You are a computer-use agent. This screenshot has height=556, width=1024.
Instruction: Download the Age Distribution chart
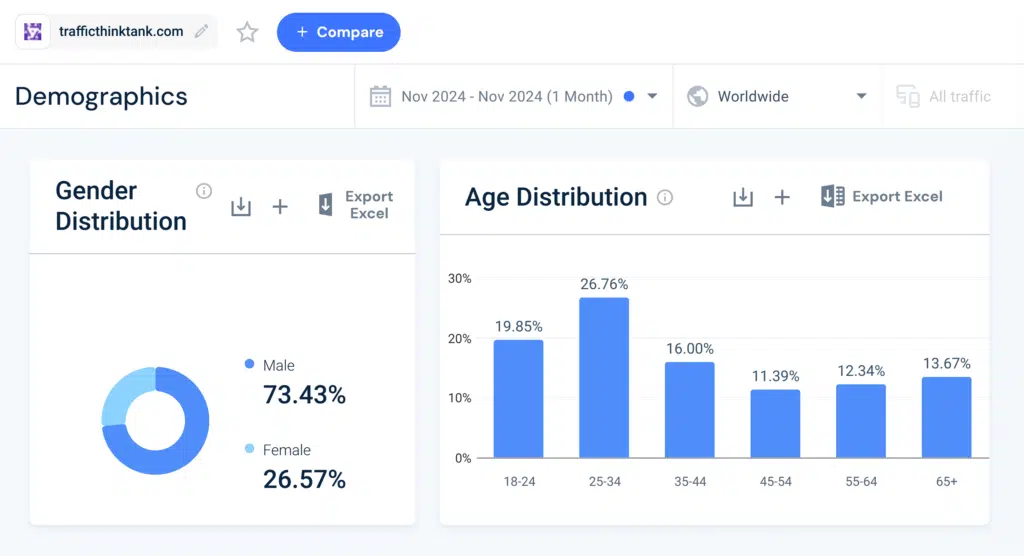742,197
